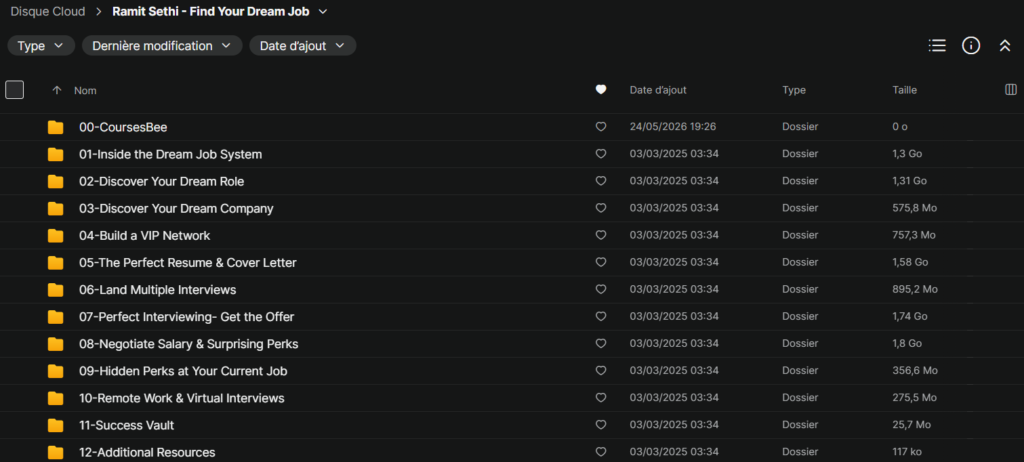Favorite the 11-Success Vault folder
The width and height of the screenshot is (1024, 462).
(601, 425)
